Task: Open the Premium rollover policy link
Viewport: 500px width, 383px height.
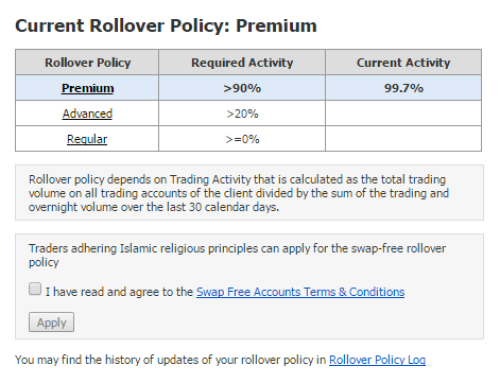Action: [x=88, y=88]
